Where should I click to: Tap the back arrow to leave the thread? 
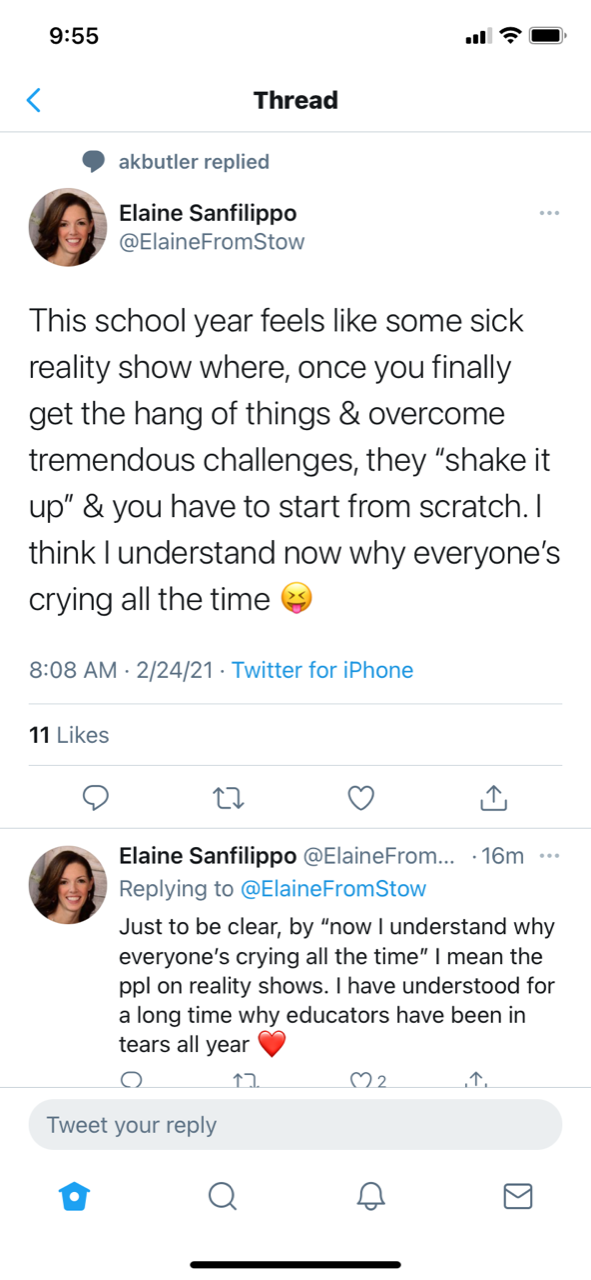tap(34, 100)
